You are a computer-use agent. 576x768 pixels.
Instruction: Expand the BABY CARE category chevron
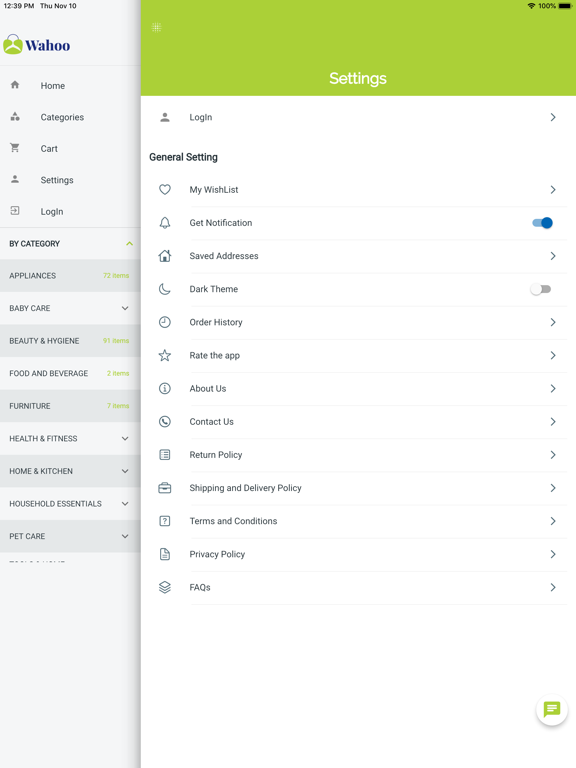(125, 308)
